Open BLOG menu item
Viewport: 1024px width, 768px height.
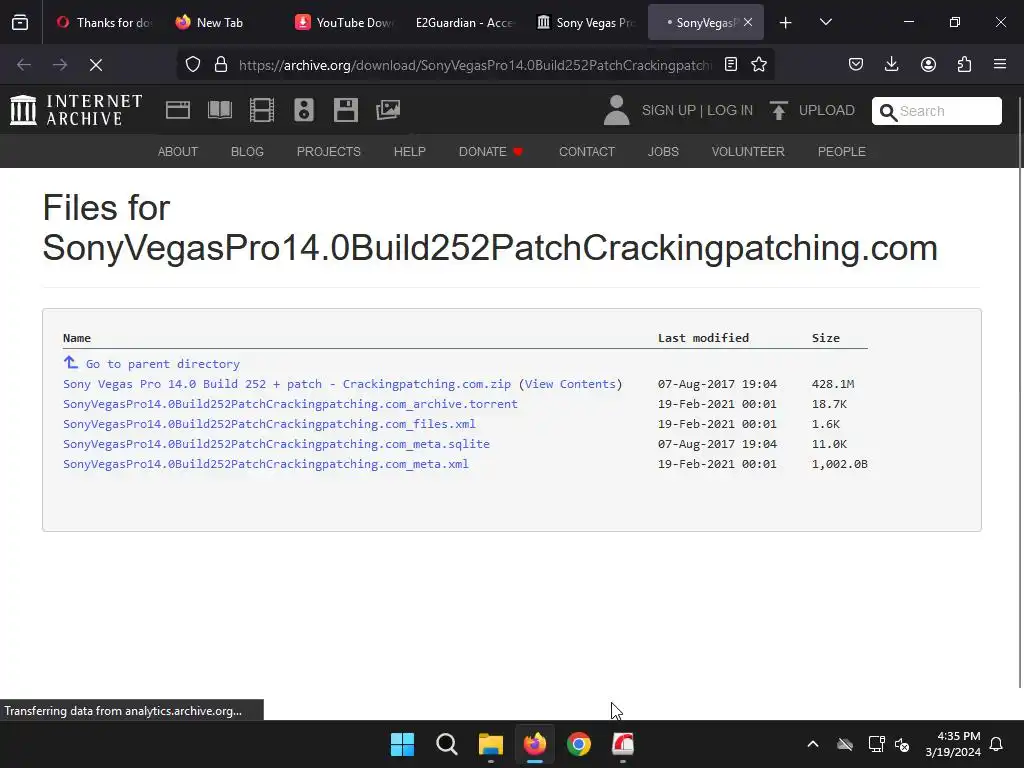pyautogui.click(x=247, y=152)
